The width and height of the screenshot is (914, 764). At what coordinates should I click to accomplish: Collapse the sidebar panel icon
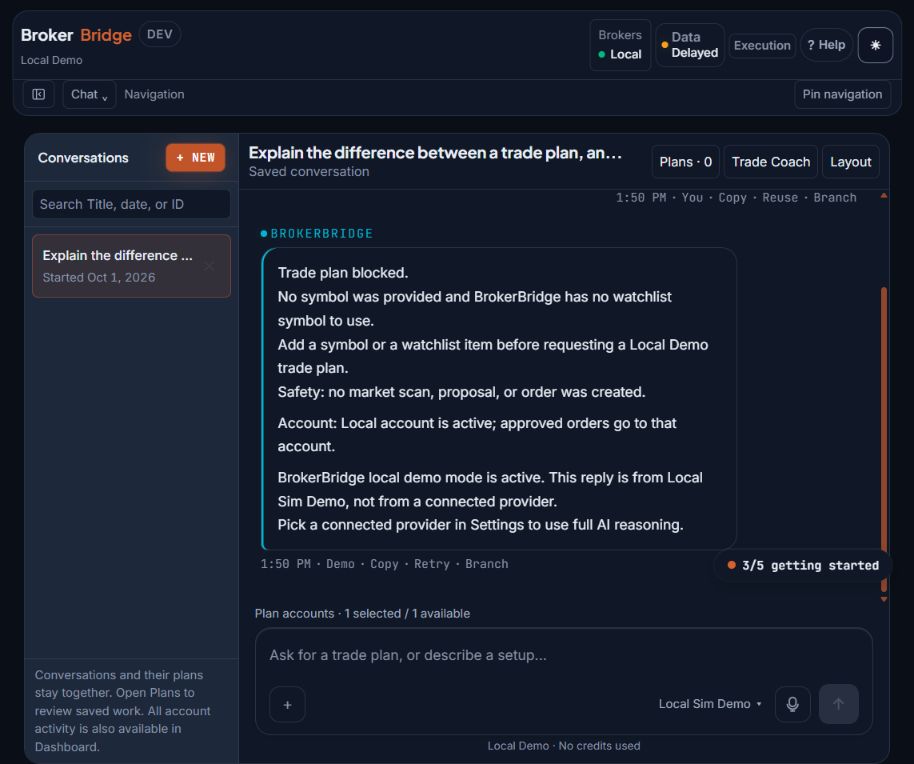[38, 94]
